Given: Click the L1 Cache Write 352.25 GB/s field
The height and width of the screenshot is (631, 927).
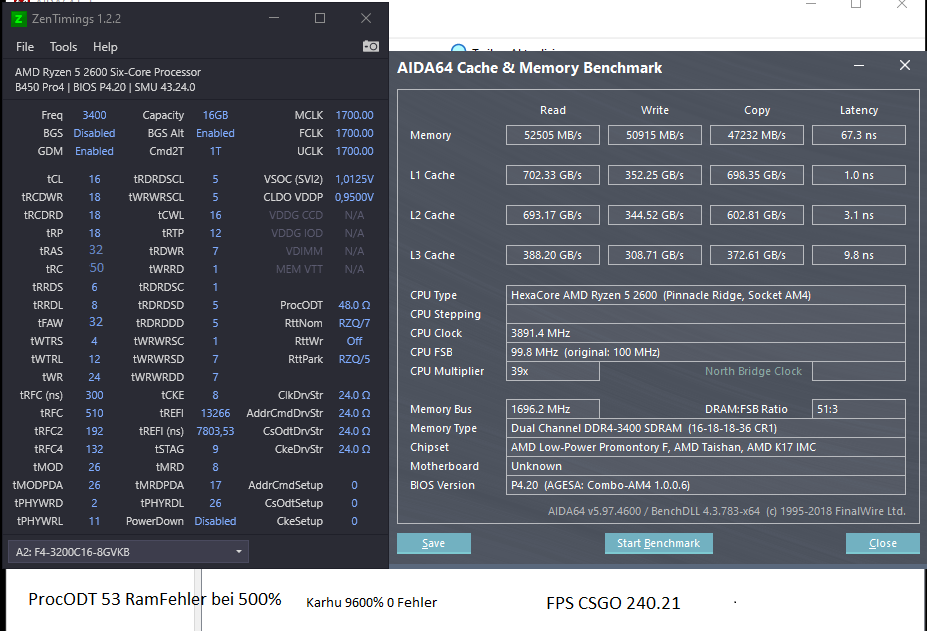Looking at the screenshot, I should (654, 175).
